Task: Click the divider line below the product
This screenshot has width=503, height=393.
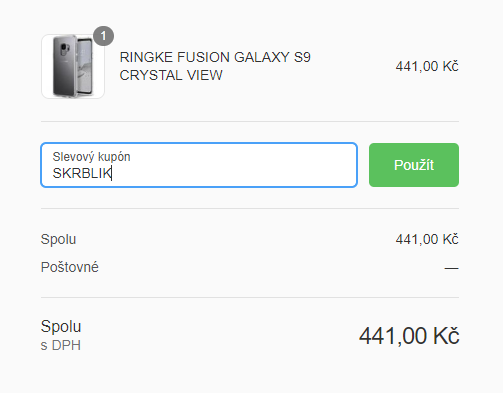Action: (250, 122)
